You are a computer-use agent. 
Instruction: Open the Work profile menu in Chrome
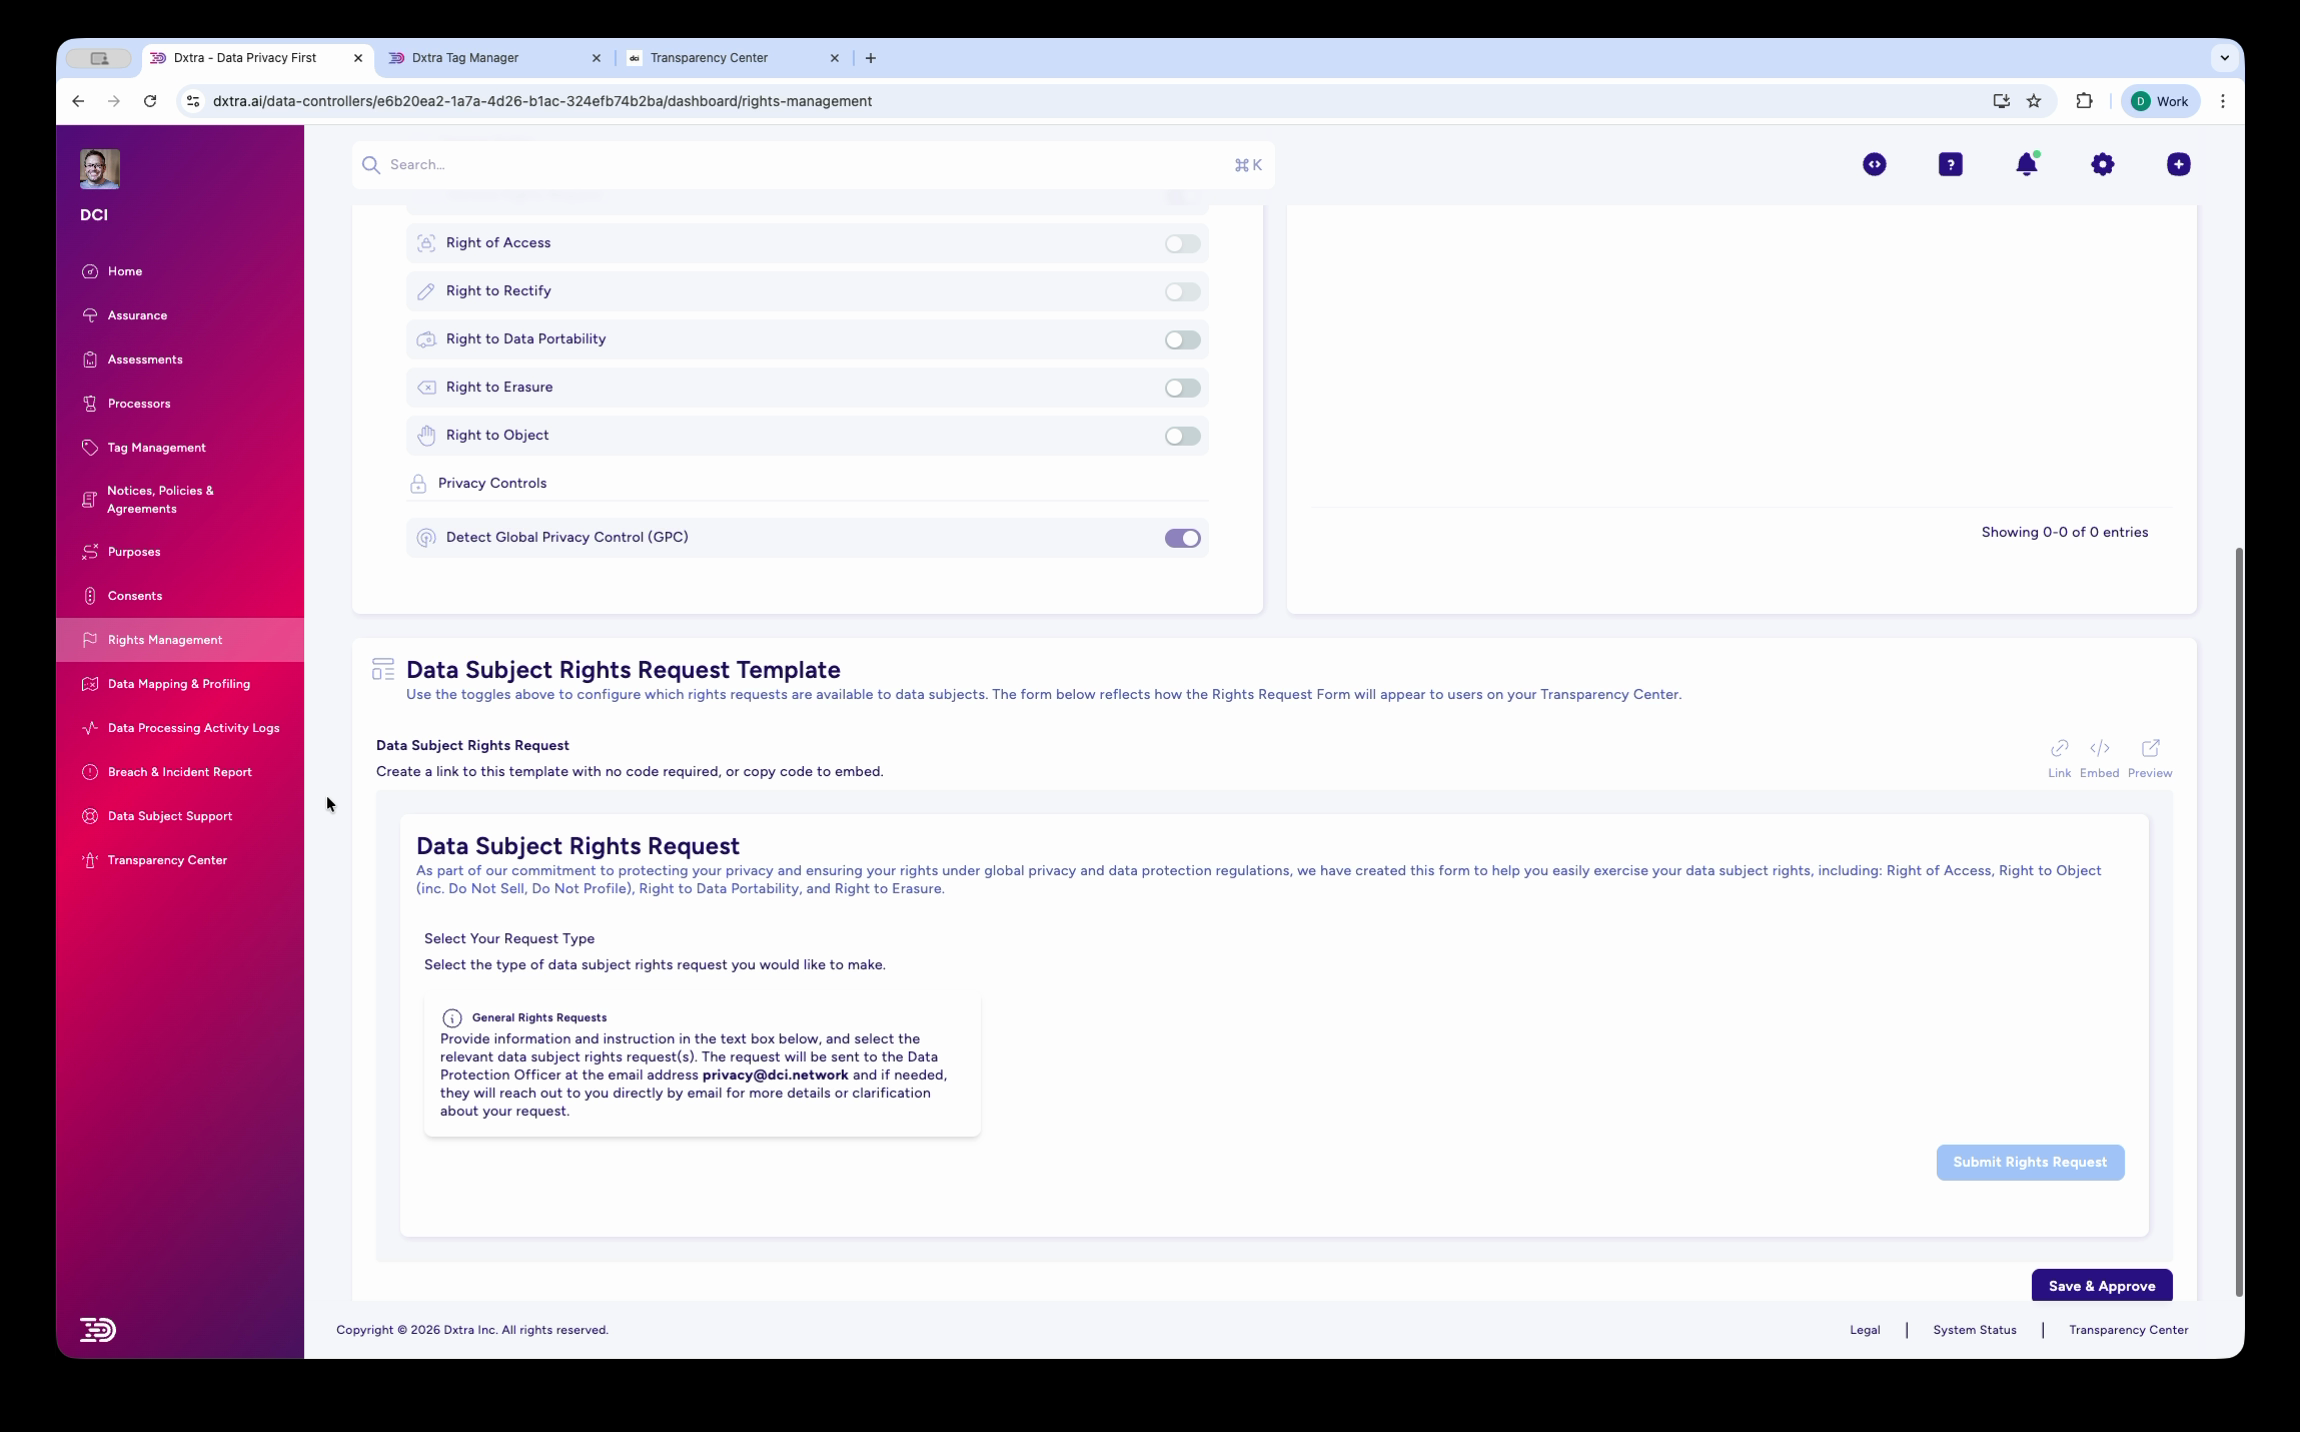(x=2160, y=101)
